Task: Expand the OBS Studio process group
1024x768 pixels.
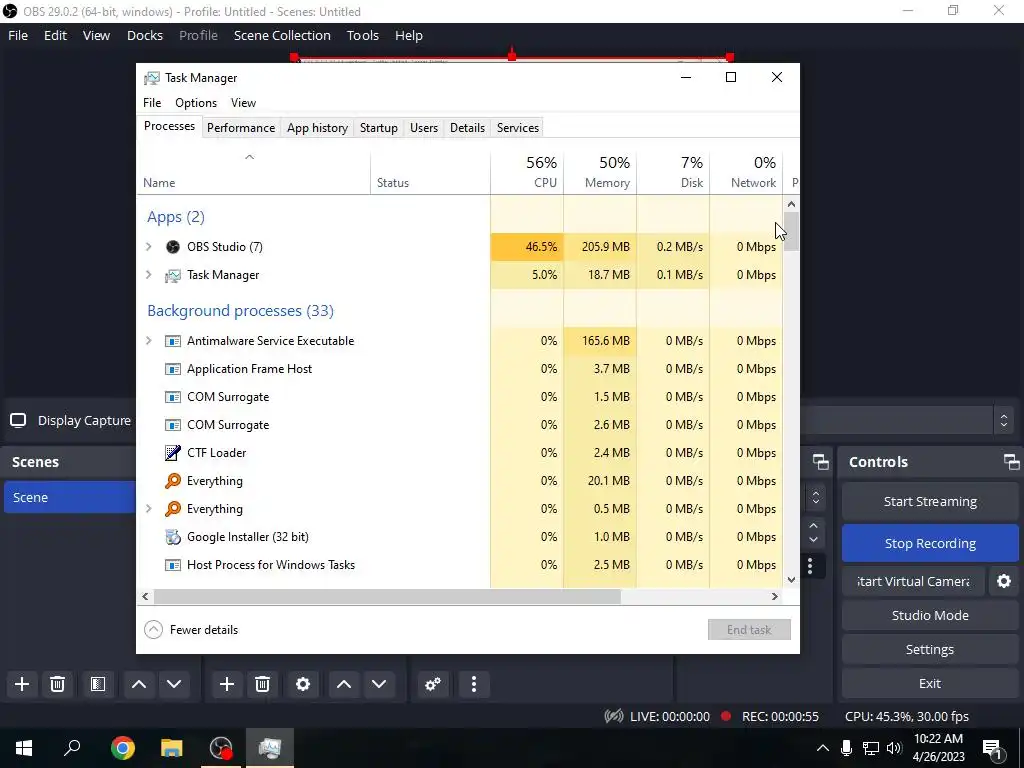Action: pos(148,246)
